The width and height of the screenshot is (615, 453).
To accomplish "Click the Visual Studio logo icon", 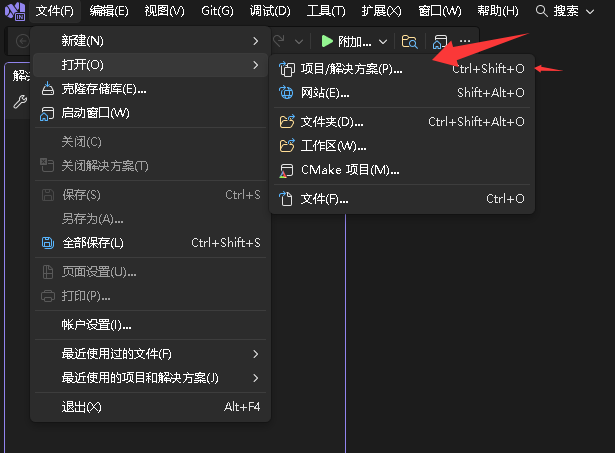I will [x=14, y=11].
